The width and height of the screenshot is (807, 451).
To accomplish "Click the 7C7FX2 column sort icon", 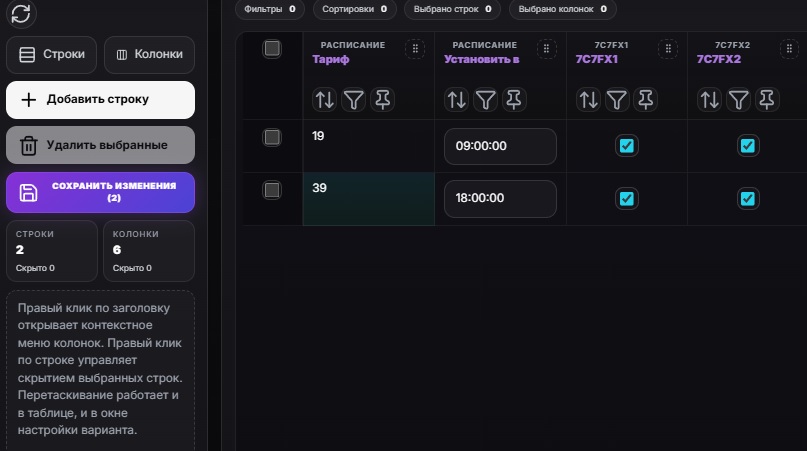I will tap(709, 99).
